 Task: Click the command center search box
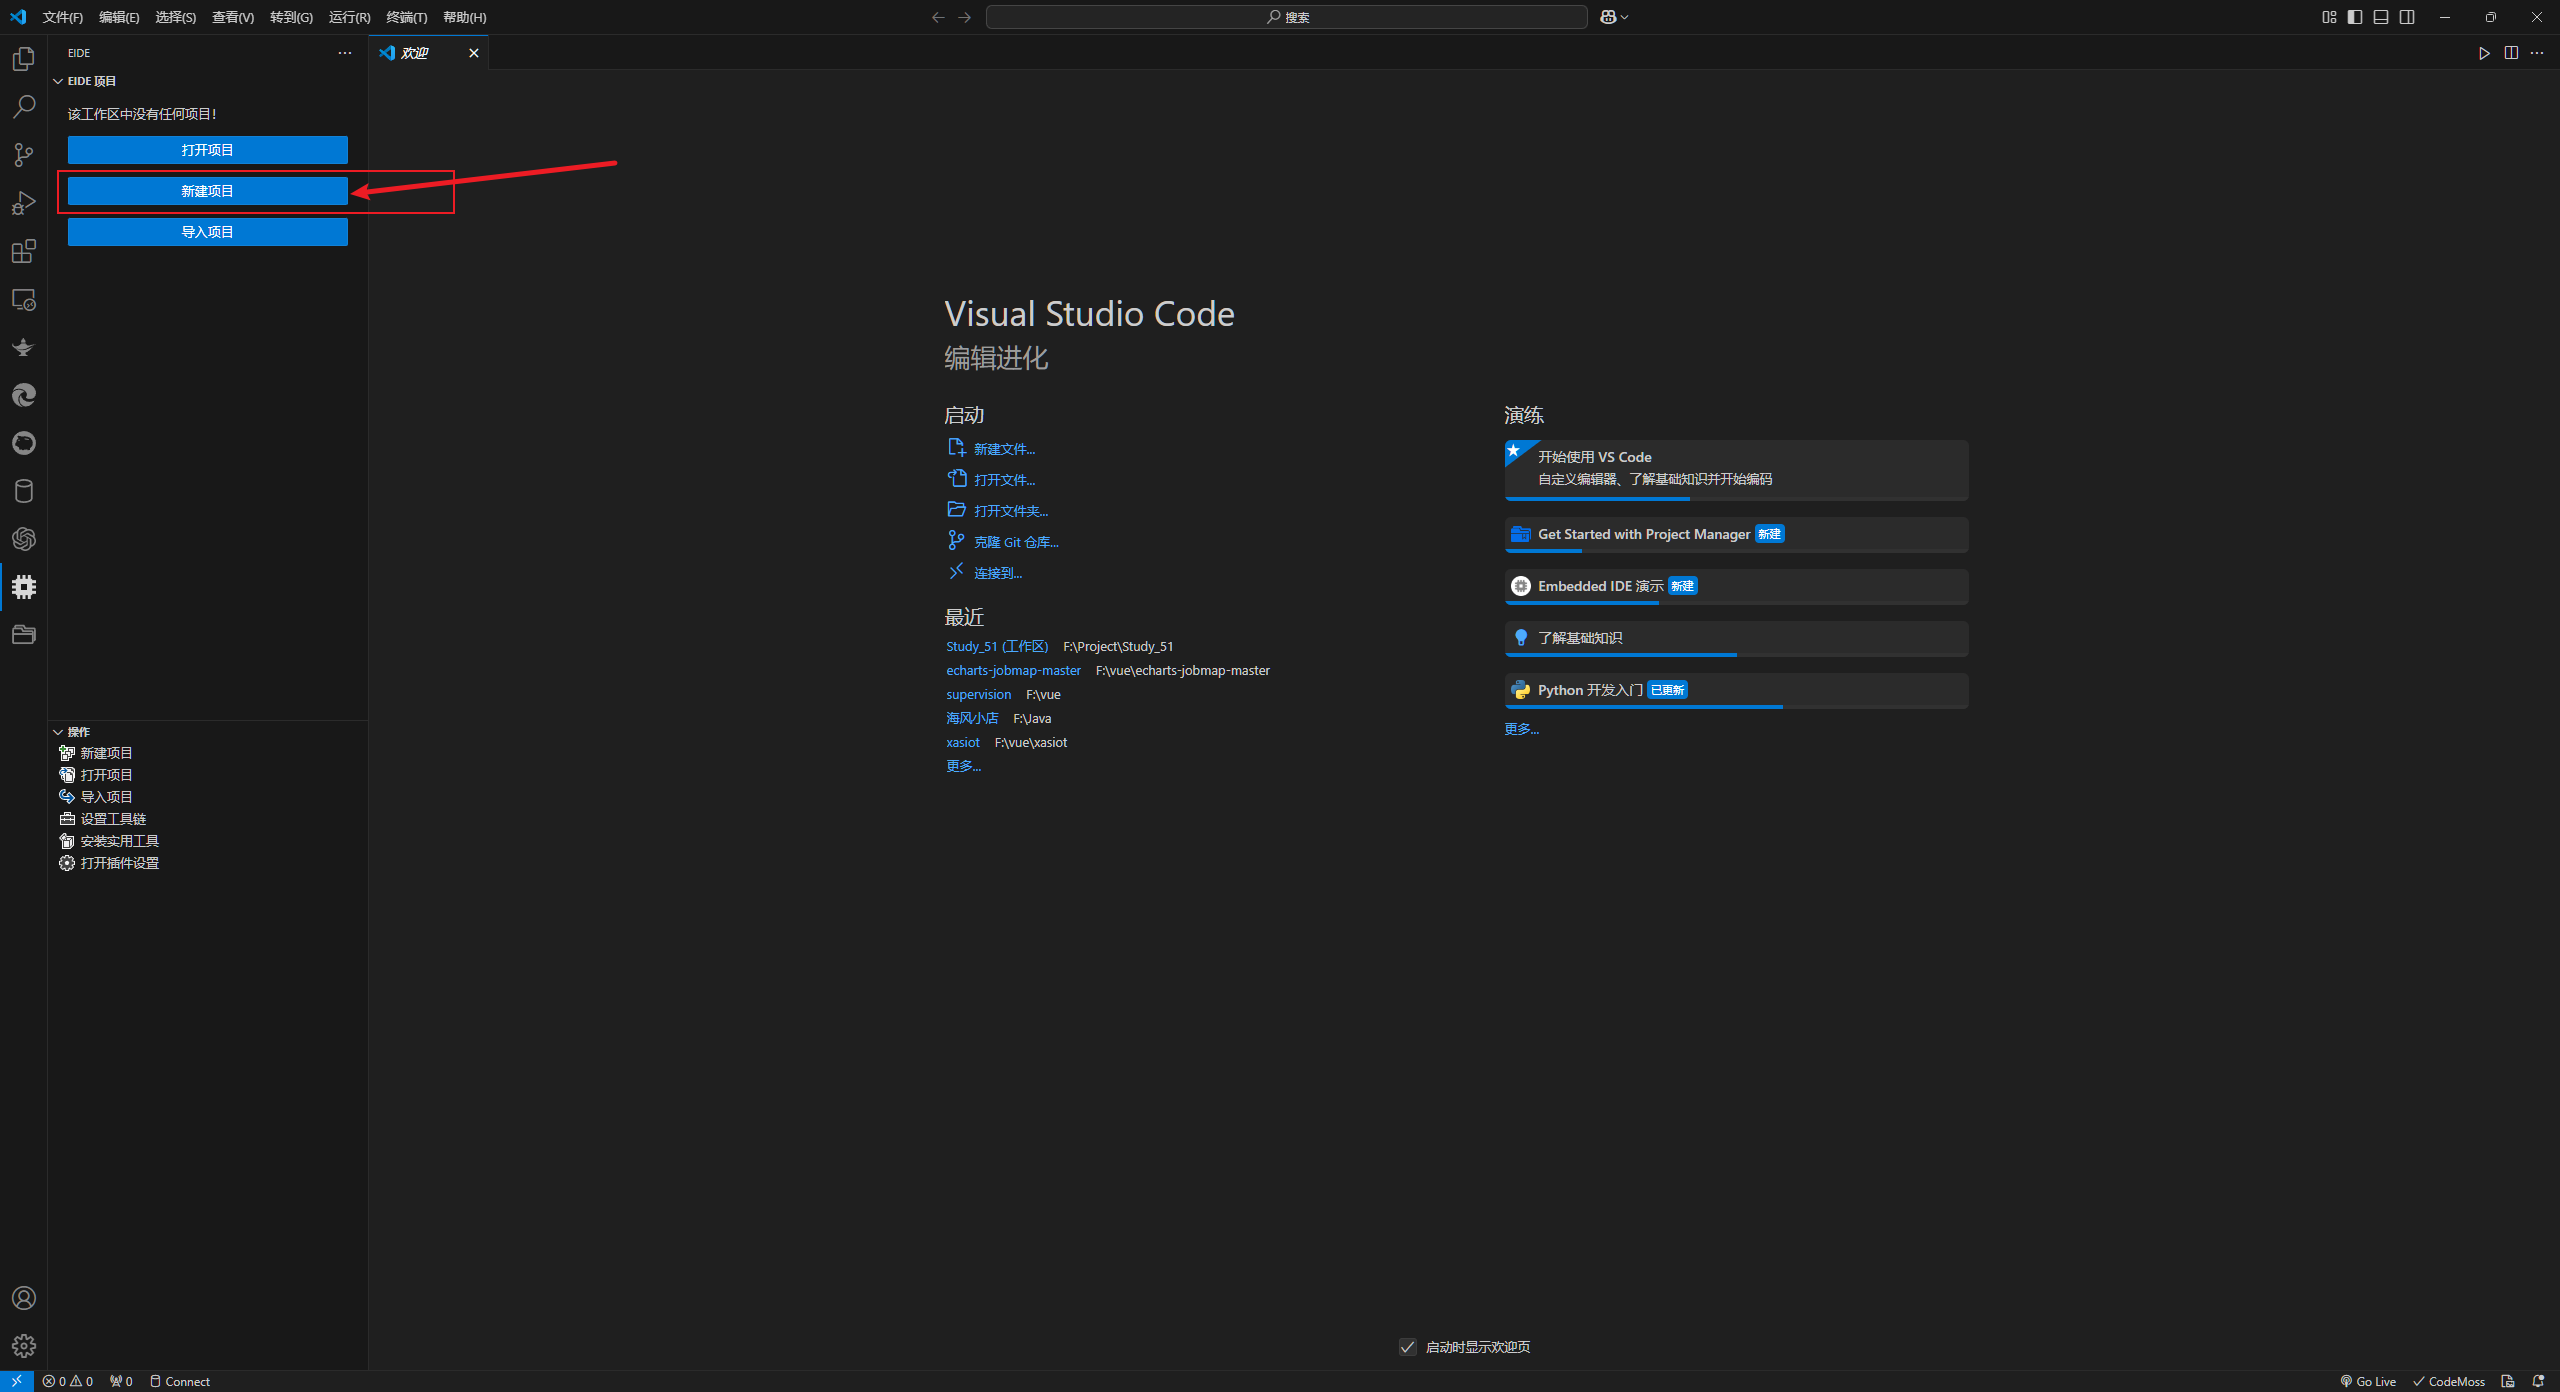click(x=1287, y=17)
